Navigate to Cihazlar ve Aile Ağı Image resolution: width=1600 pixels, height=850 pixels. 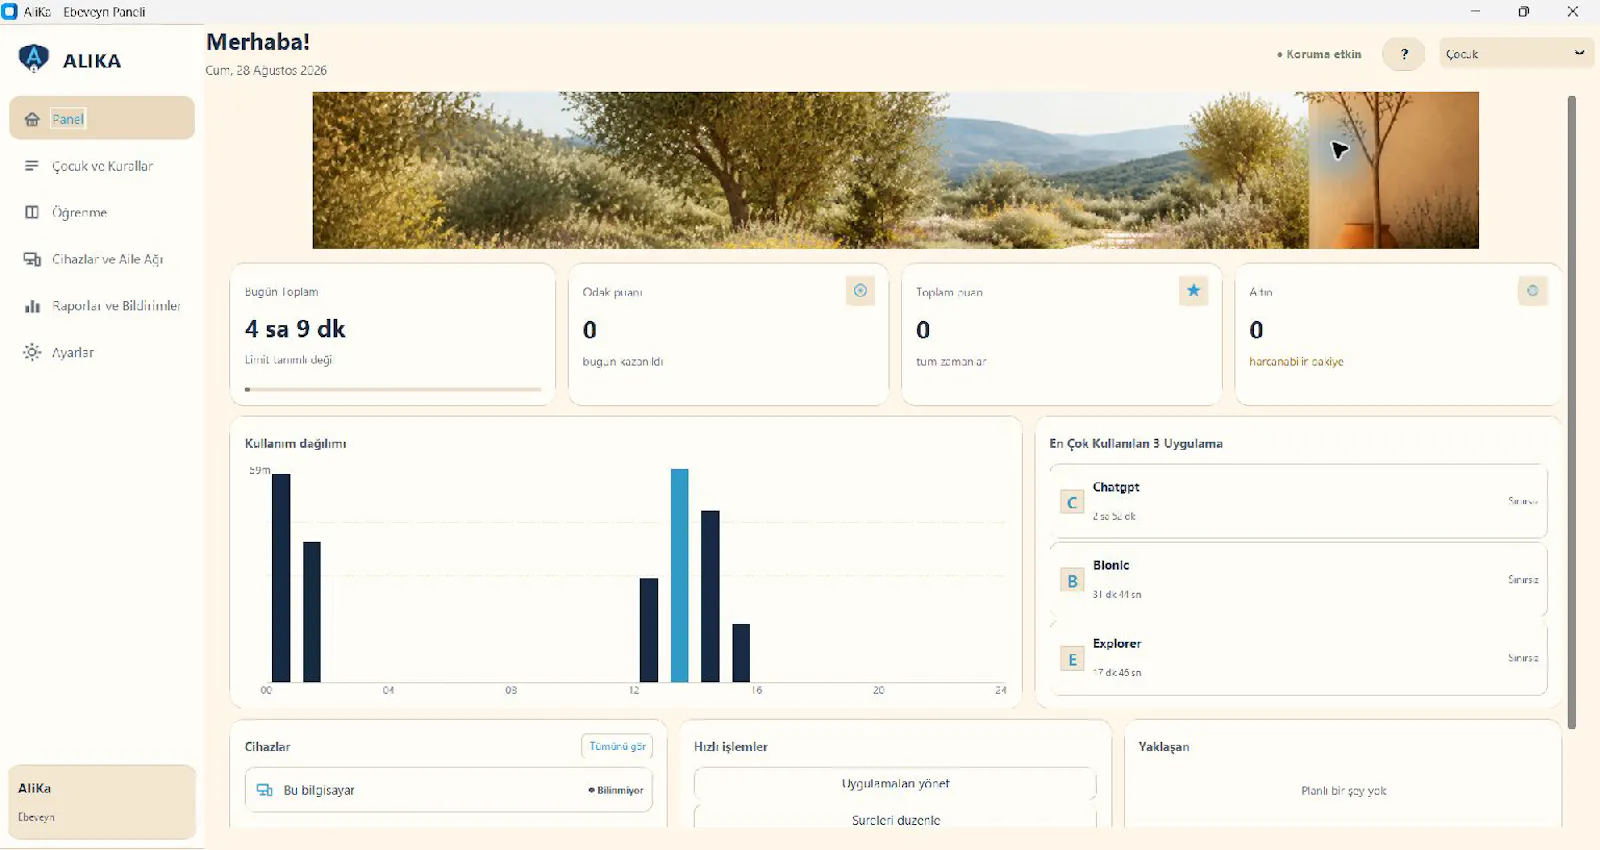pos(102,259)
